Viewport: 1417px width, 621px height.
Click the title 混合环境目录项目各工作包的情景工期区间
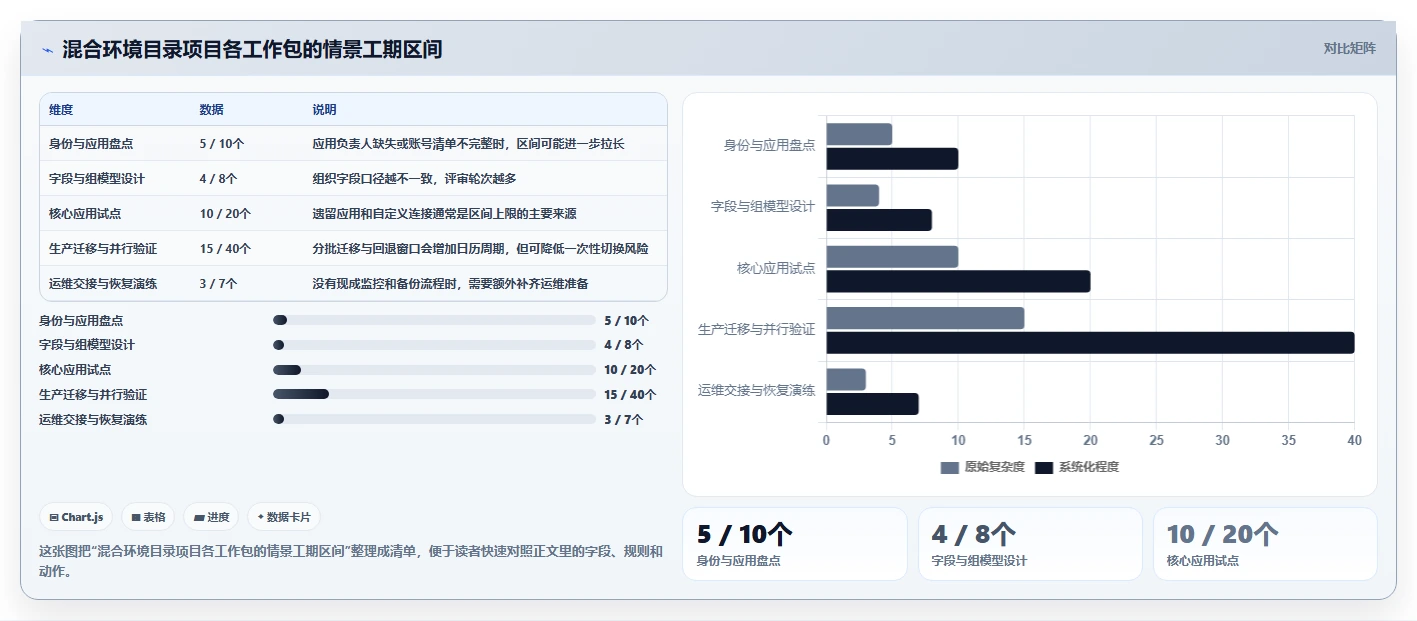(x=252, y=49)
